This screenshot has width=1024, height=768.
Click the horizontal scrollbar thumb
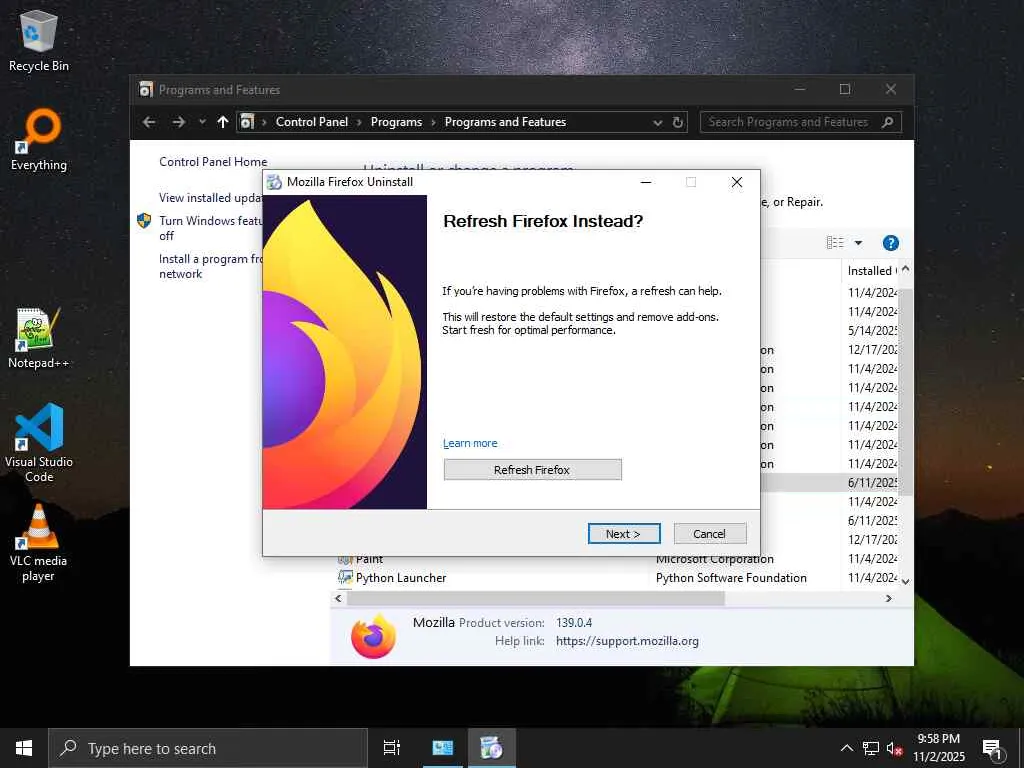coord(536,598)
